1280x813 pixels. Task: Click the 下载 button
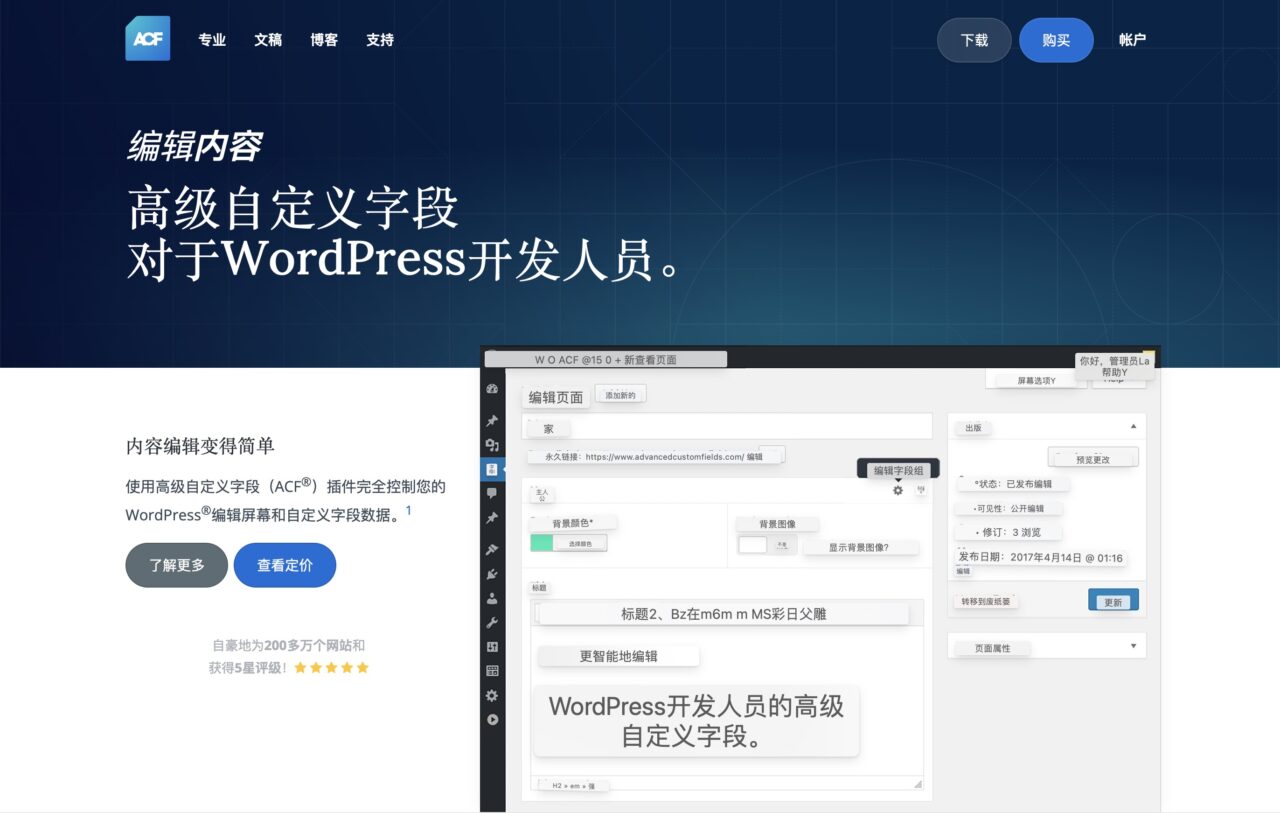[974, 40]
